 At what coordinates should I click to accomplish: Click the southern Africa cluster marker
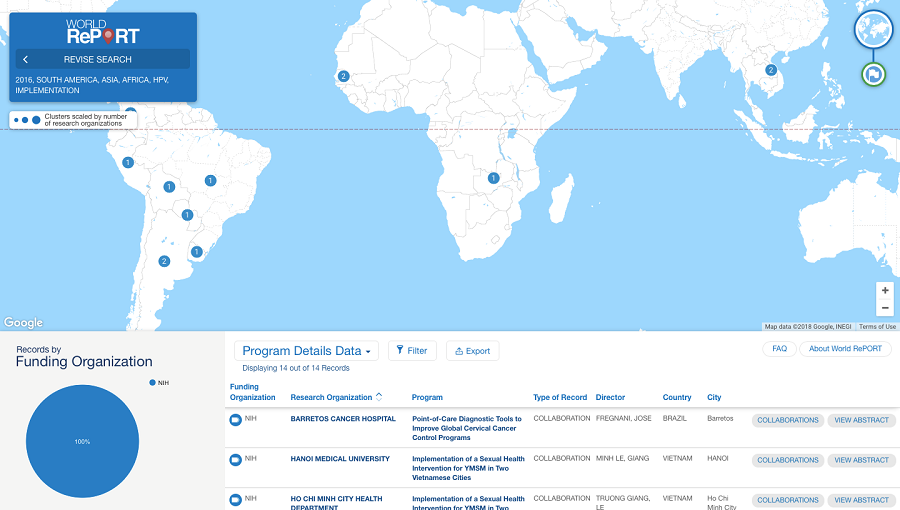(x=493, y=178)
